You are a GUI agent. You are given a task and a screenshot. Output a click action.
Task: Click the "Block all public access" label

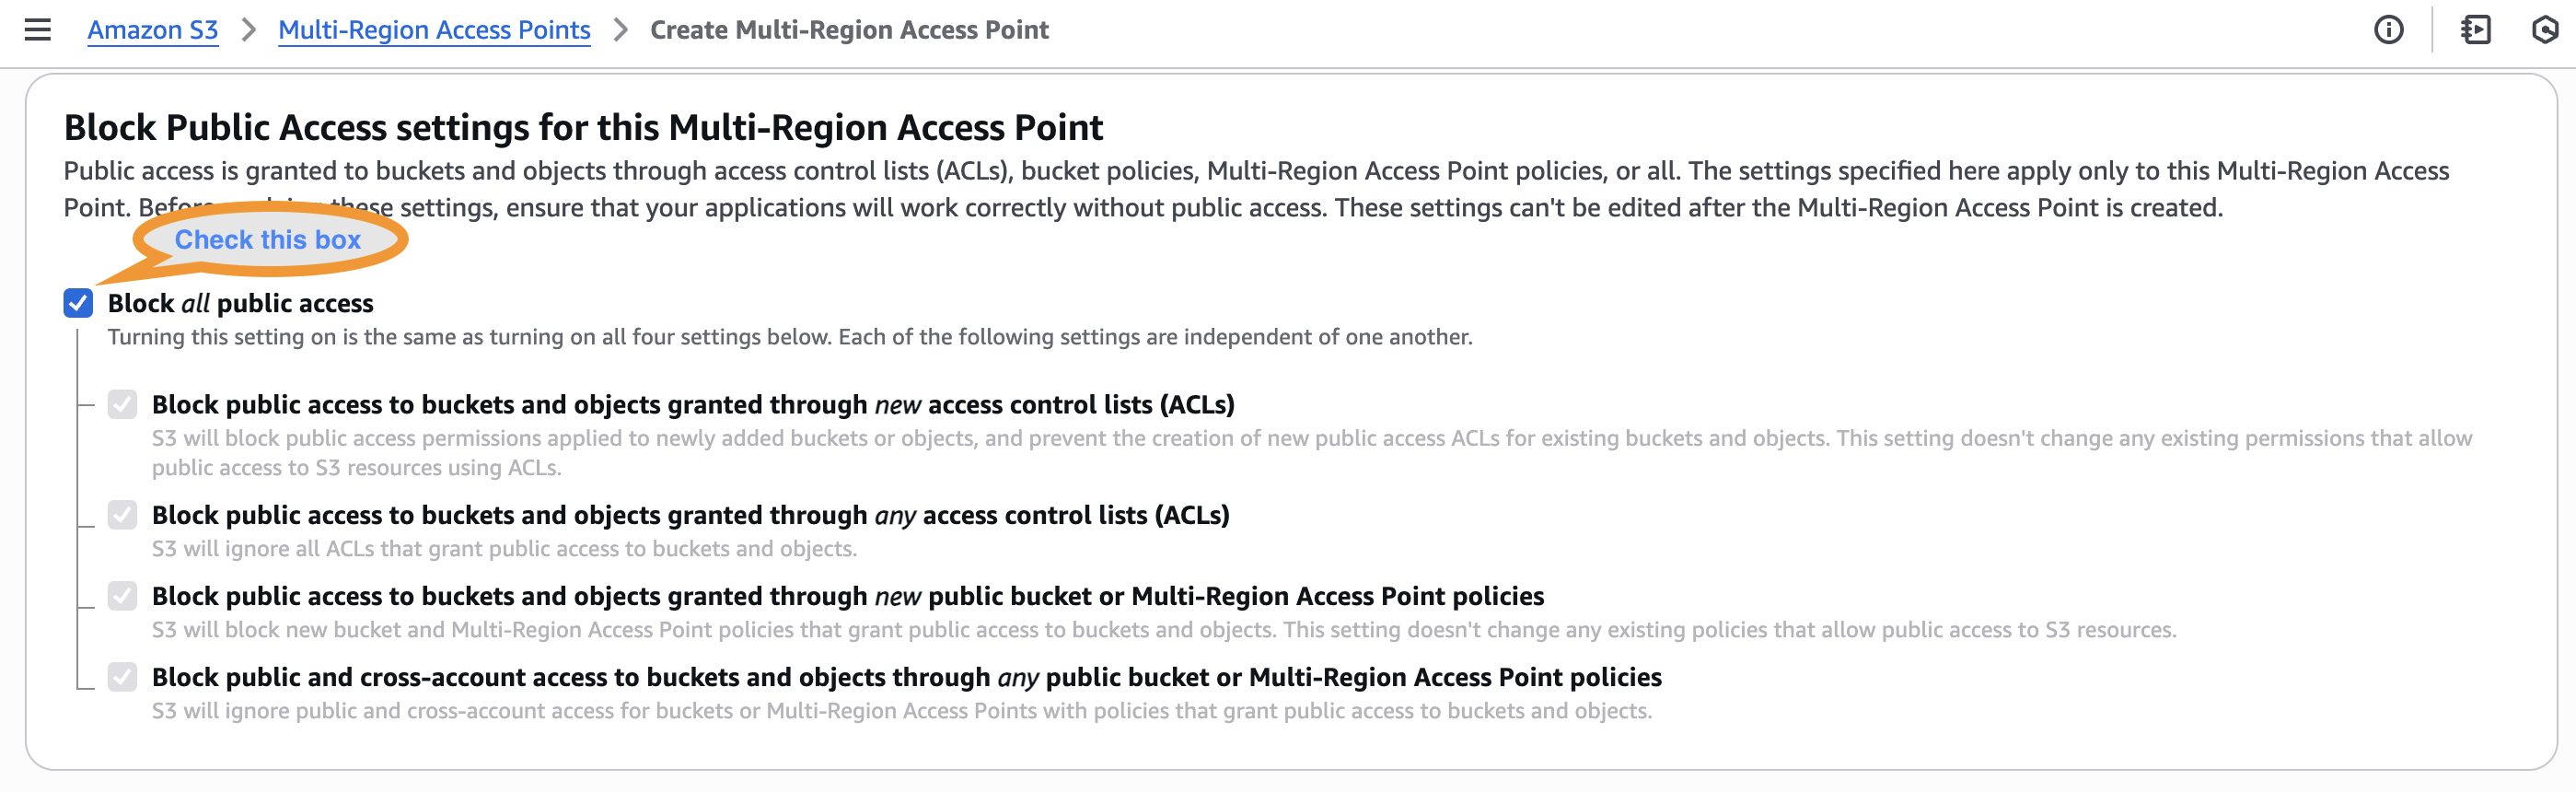[x=240, y=303]
